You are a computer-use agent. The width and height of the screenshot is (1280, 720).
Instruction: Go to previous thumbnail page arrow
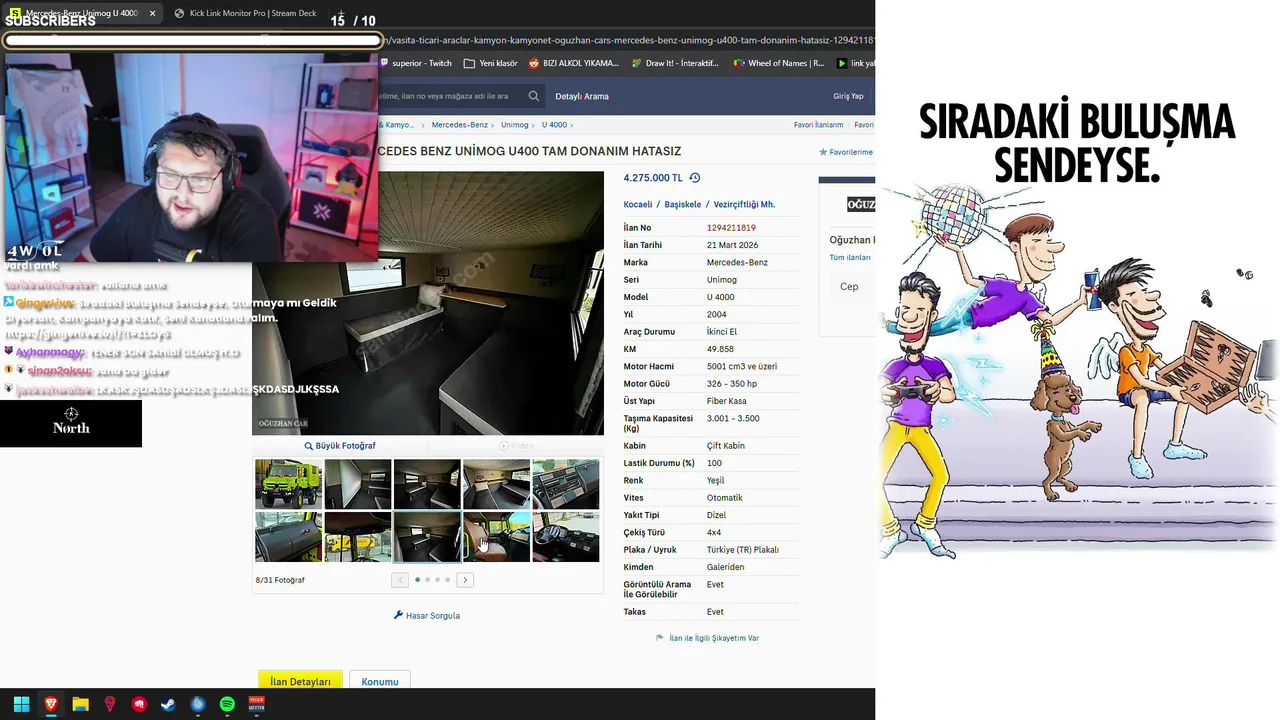tap(400, 580)
